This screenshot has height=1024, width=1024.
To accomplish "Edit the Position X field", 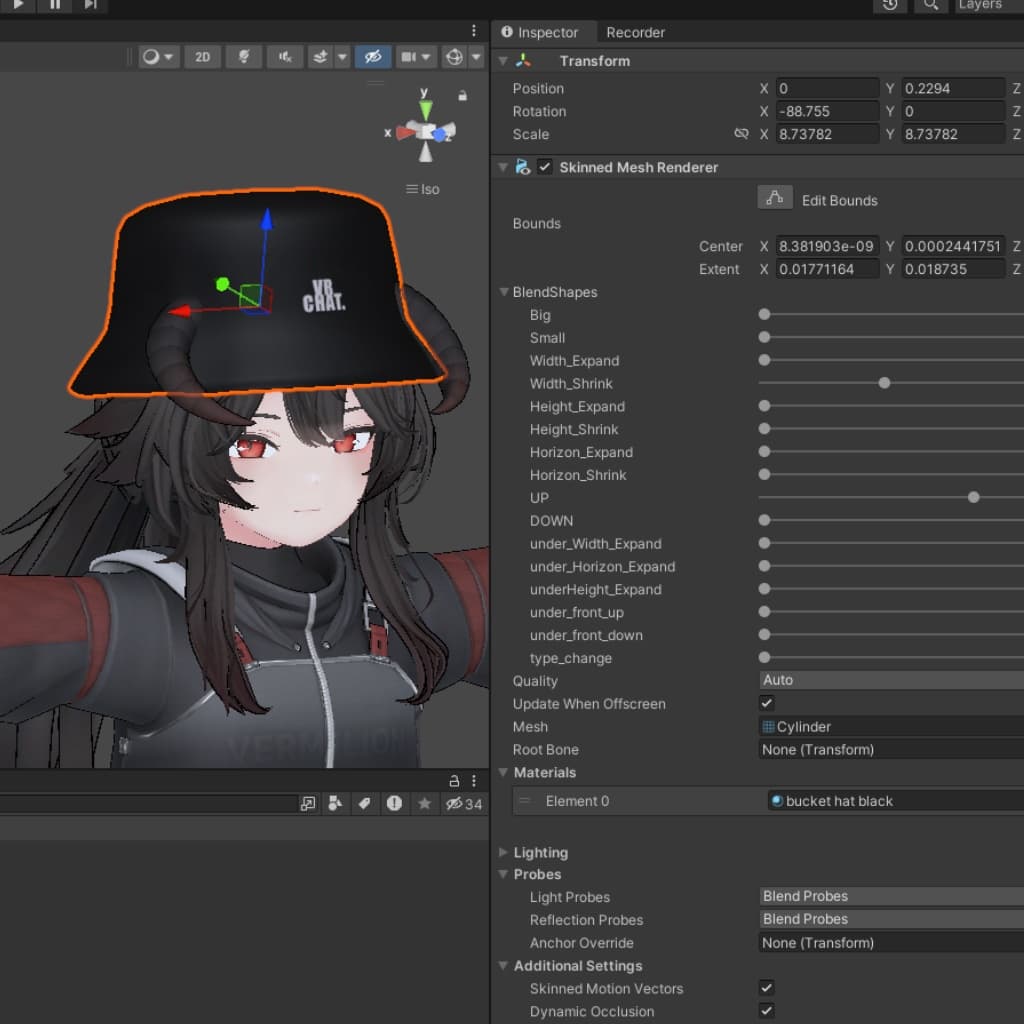I will [x=827, y=88].
